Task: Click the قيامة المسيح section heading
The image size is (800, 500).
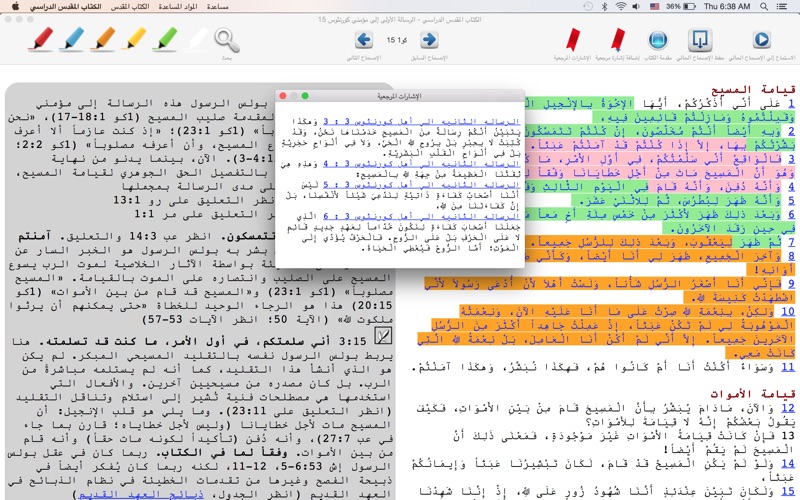Action: pyautogui.click(x=753, y=90)
